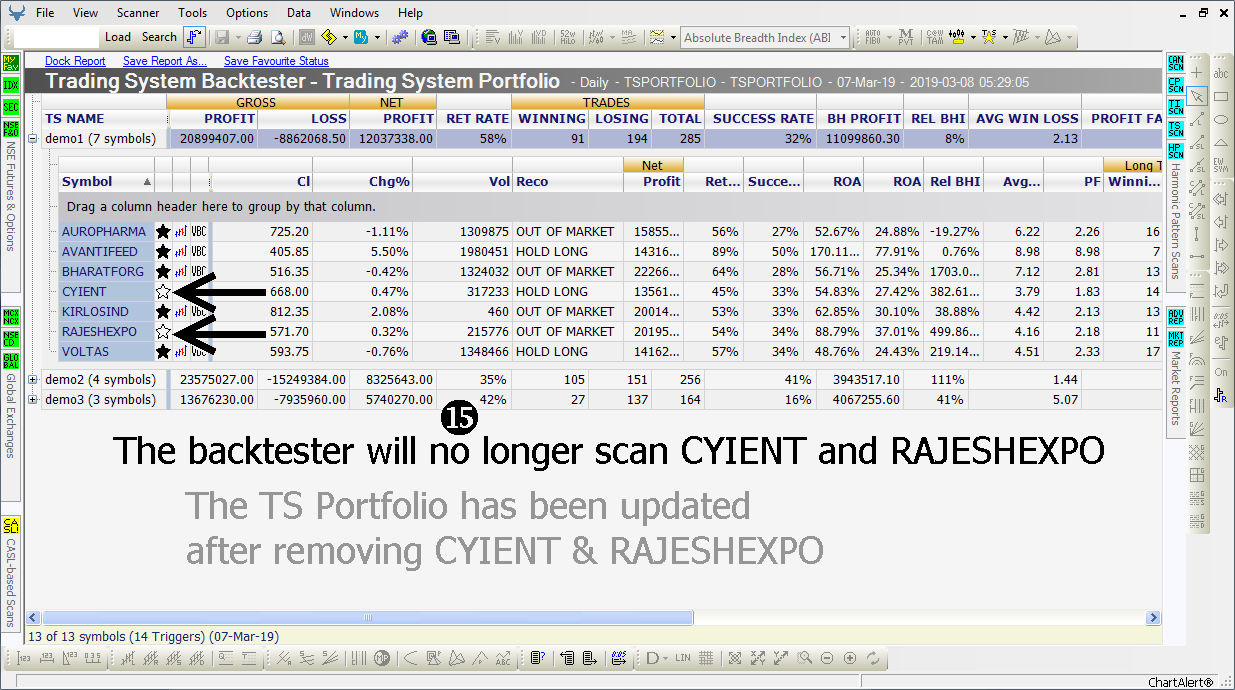
Task: Open the HP SCN harmonic scan icon
Action: pos(1175,151)
